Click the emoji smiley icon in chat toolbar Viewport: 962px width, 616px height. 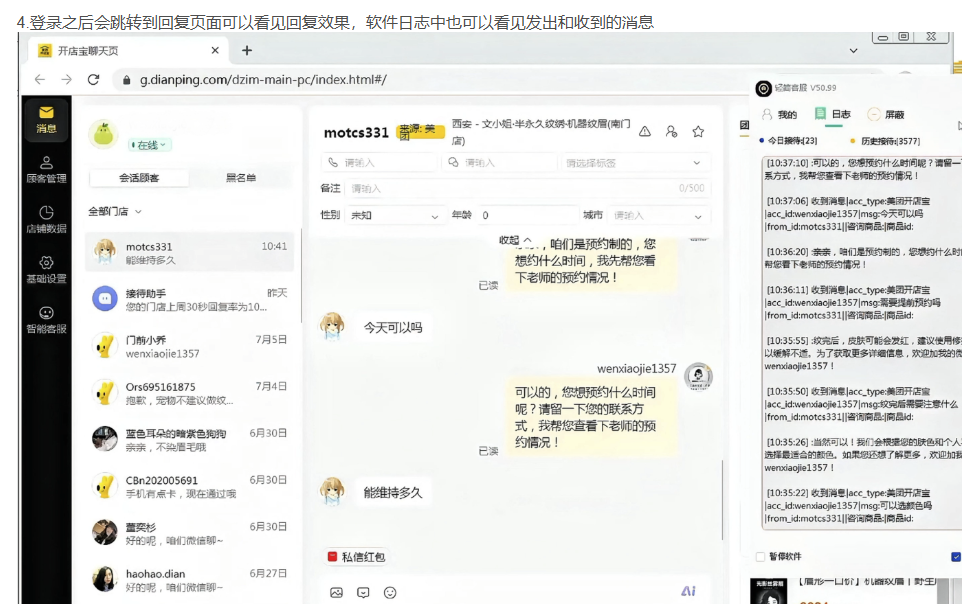tap(390, 593)
